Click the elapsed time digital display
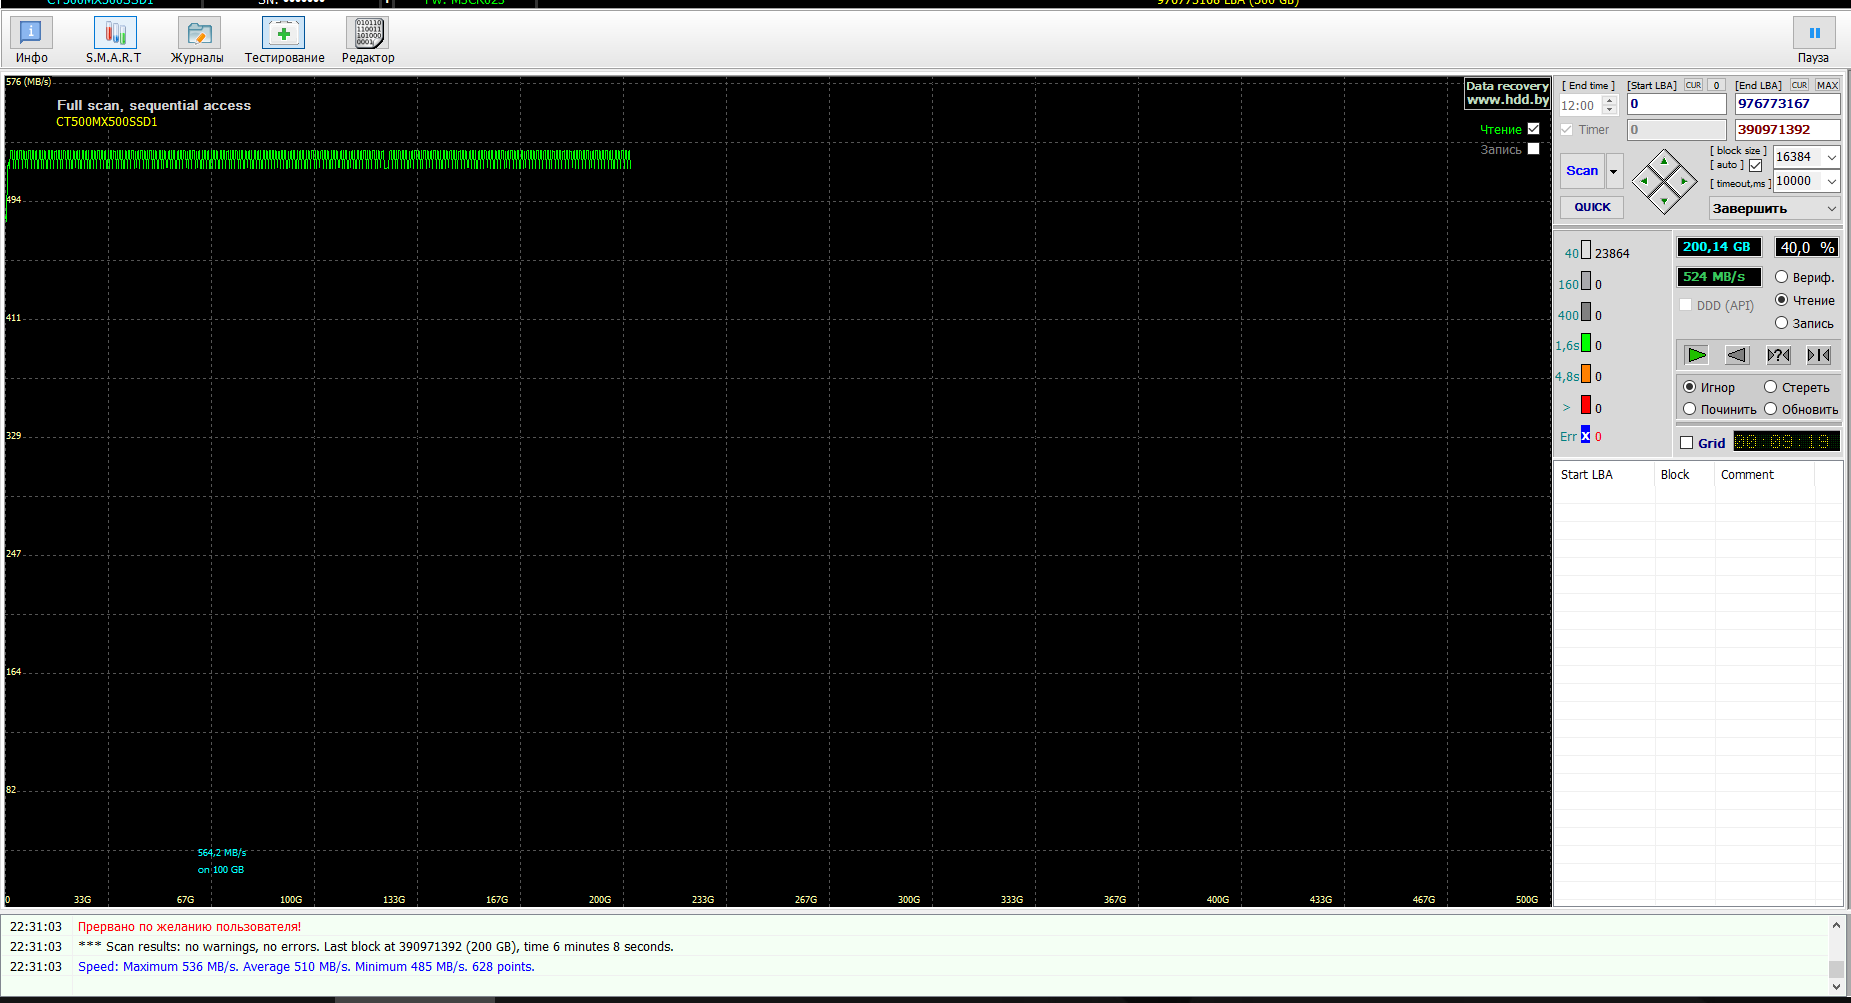 (1786, 442)
